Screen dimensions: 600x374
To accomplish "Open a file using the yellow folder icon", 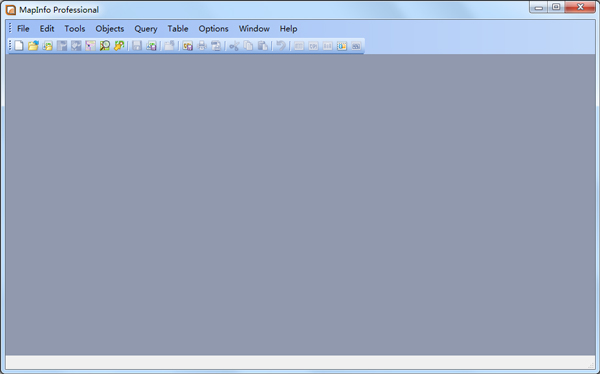I will [33, 46].
